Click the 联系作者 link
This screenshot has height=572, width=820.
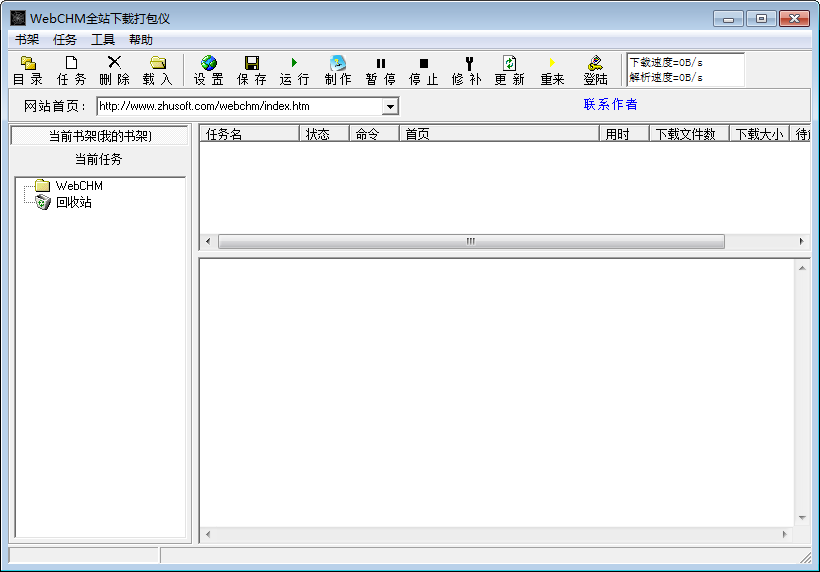pyautogui.click(x=610, y=104)
